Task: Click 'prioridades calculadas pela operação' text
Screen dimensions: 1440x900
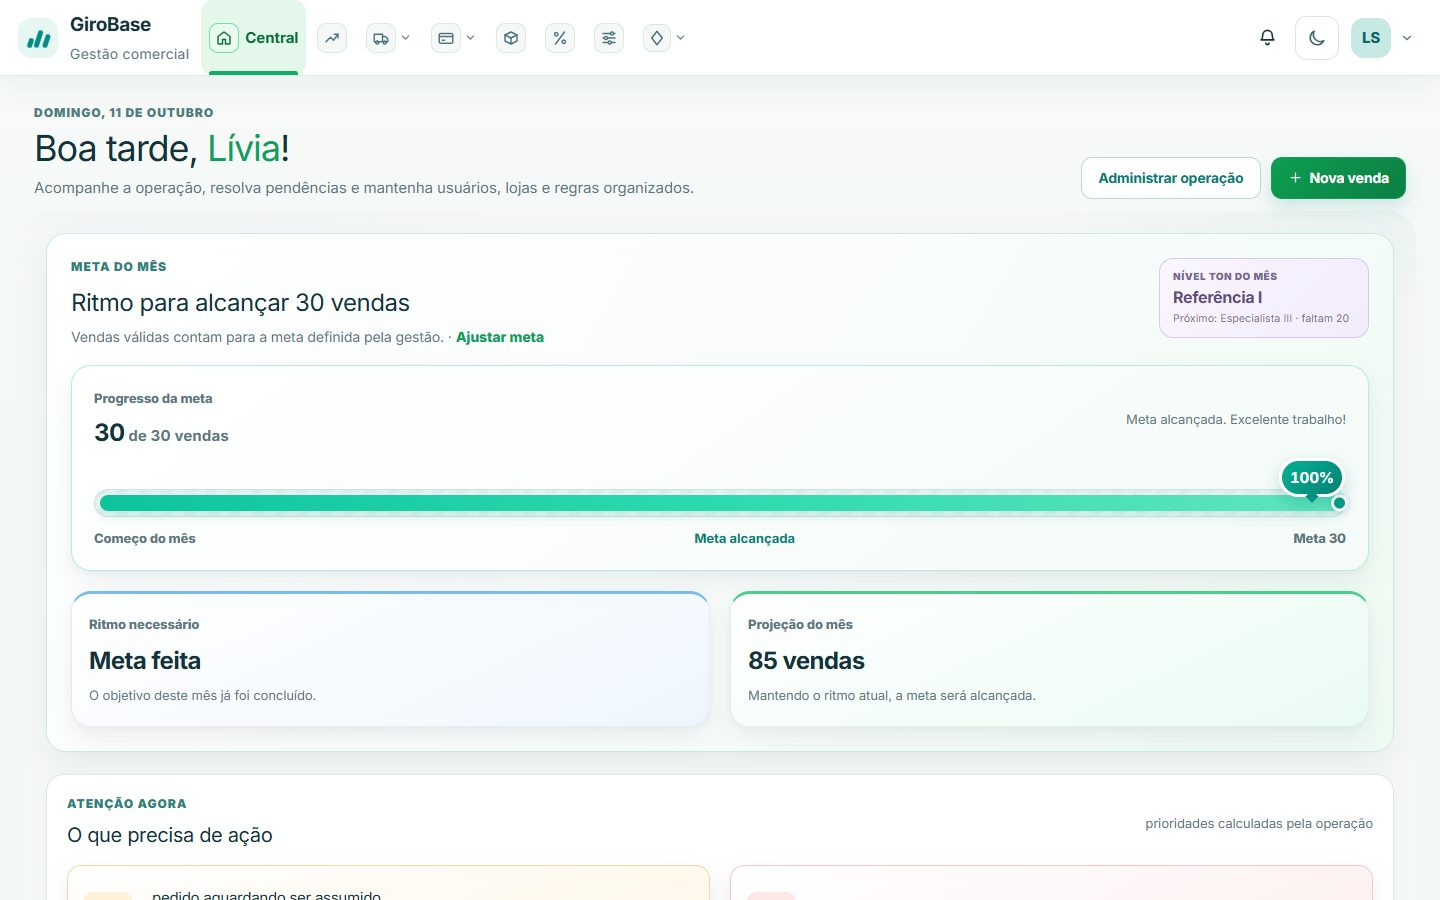Action: (1259, 824)
